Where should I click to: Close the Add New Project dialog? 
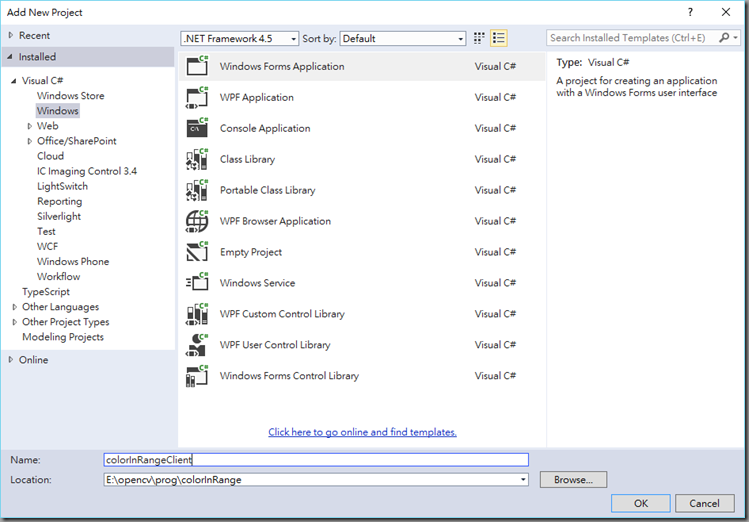click(x=726, y=12)
